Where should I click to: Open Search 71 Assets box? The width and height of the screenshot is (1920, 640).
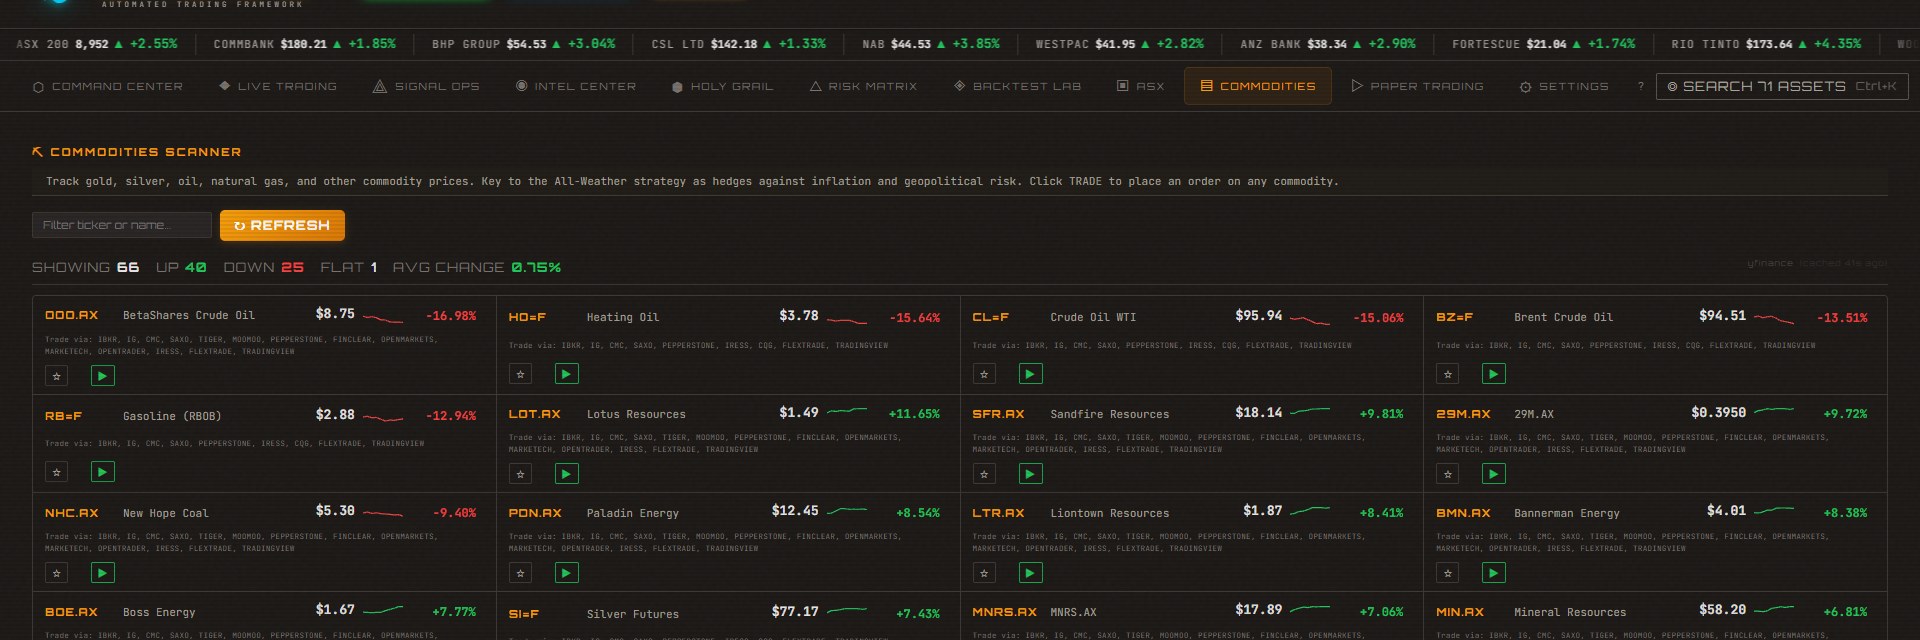click(1782, 87)
